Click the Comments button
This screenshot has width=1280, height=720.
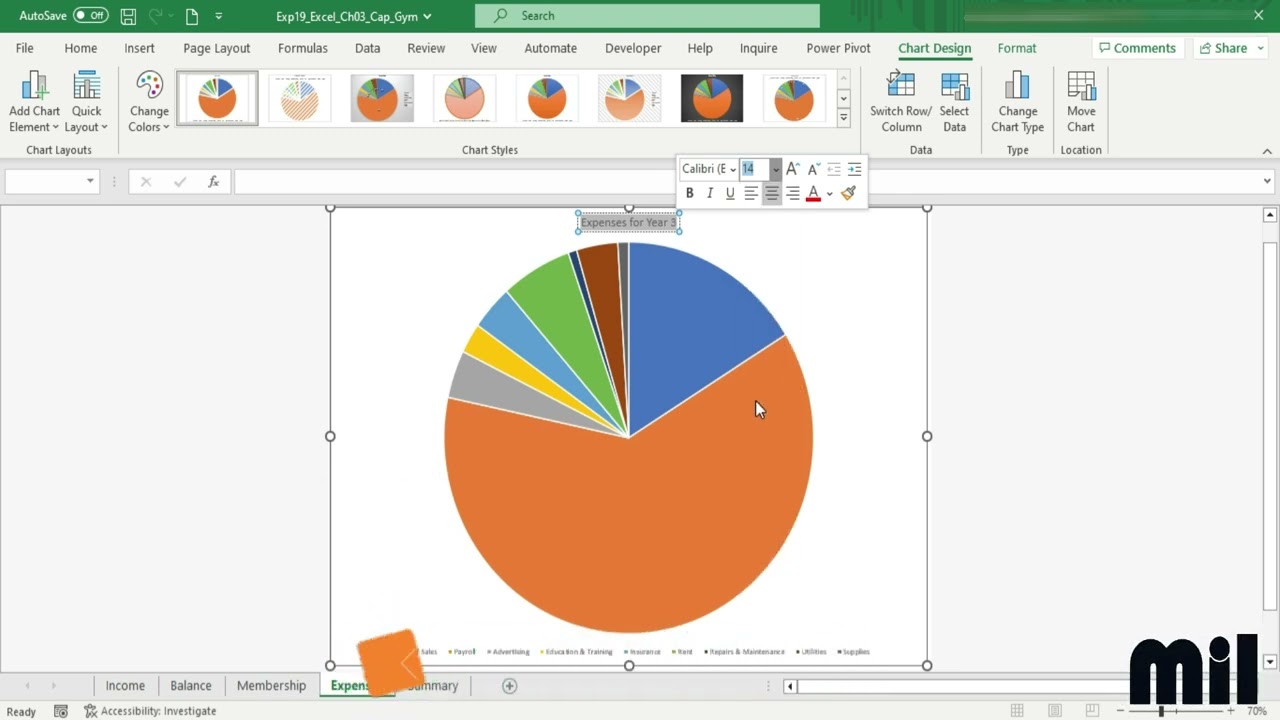(x=1138, y=48)
